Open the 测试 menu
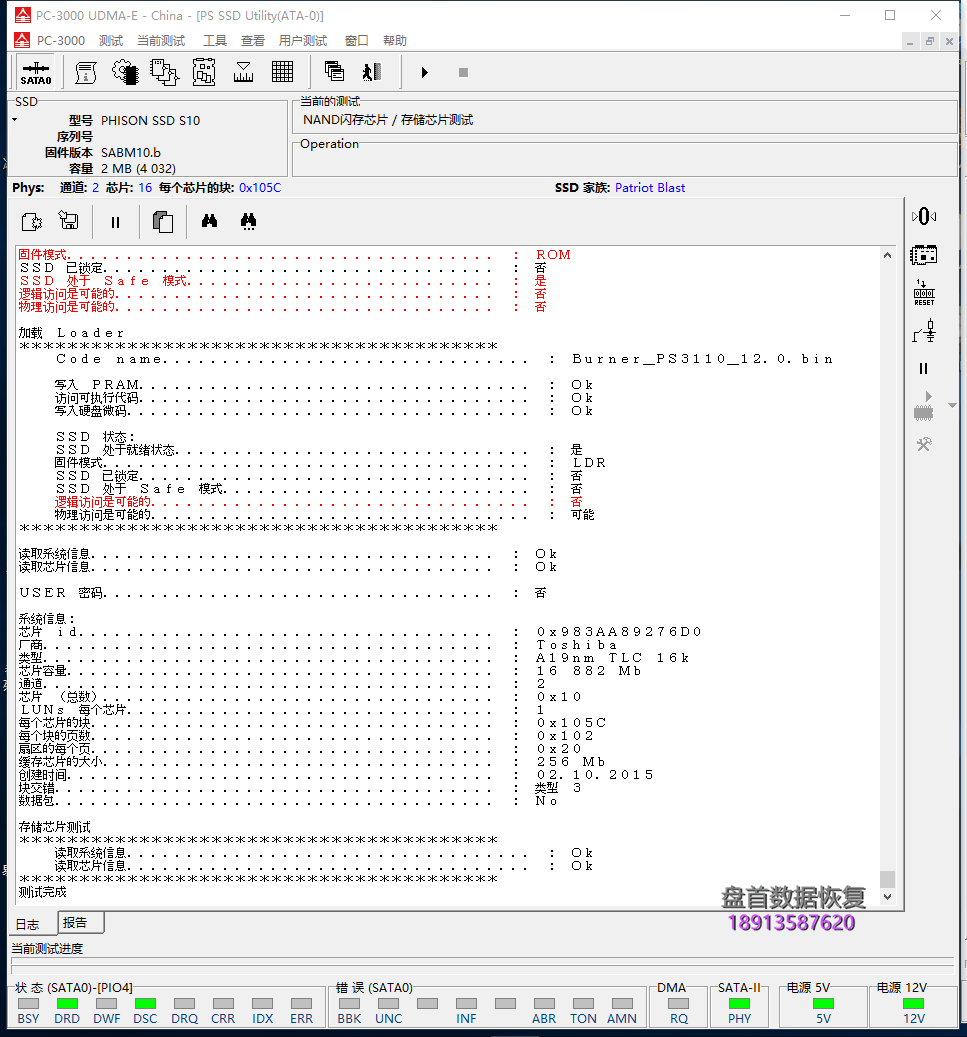 click(111, 40)
